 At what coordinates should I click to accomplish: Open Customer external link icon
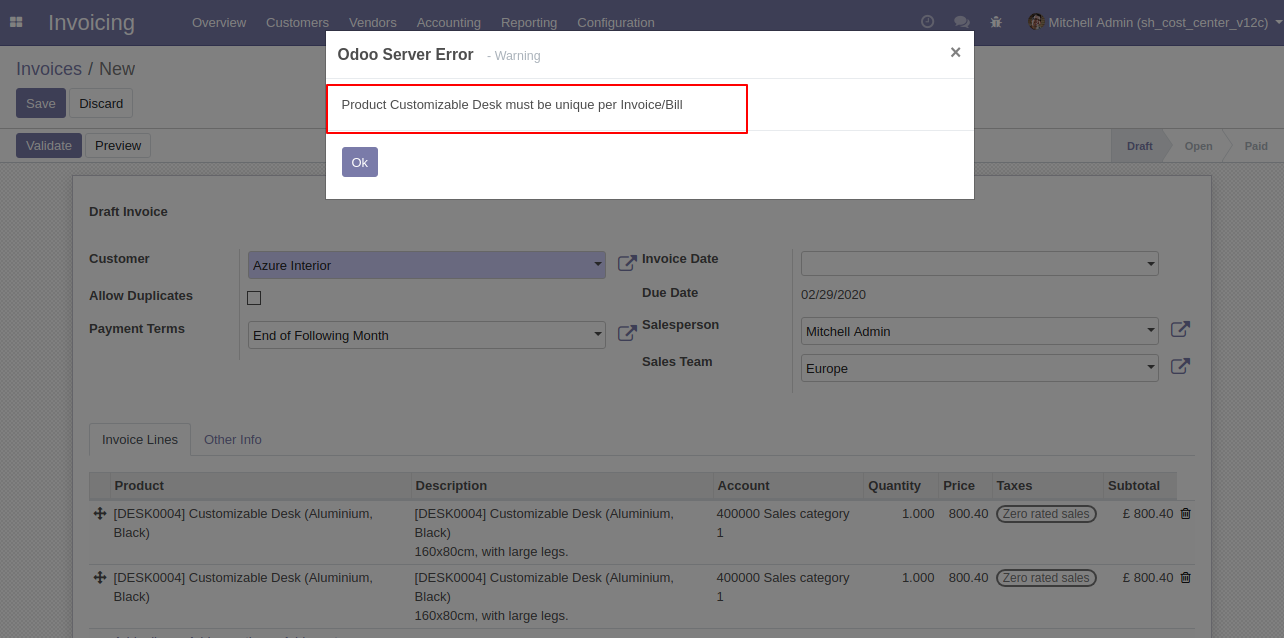tap(627, 264)
